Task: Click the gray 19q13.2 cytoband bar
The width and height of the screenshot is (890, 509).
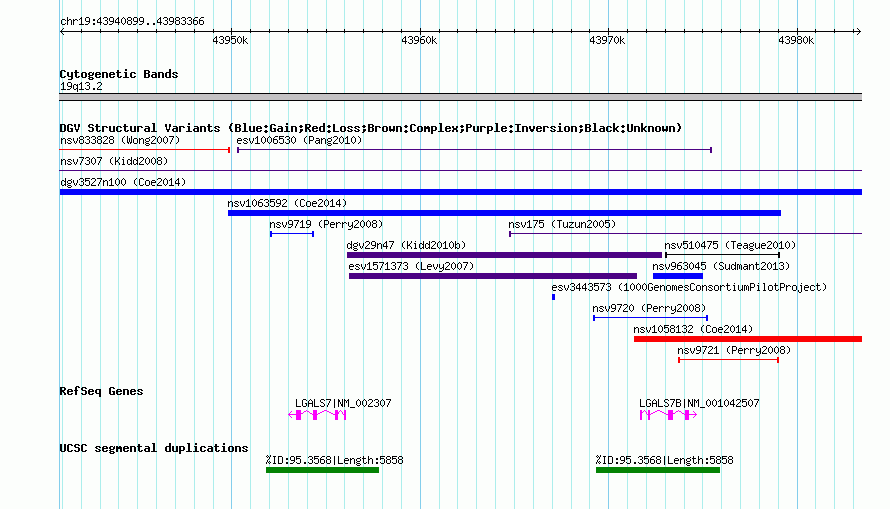Action: (x=461, y=97)
